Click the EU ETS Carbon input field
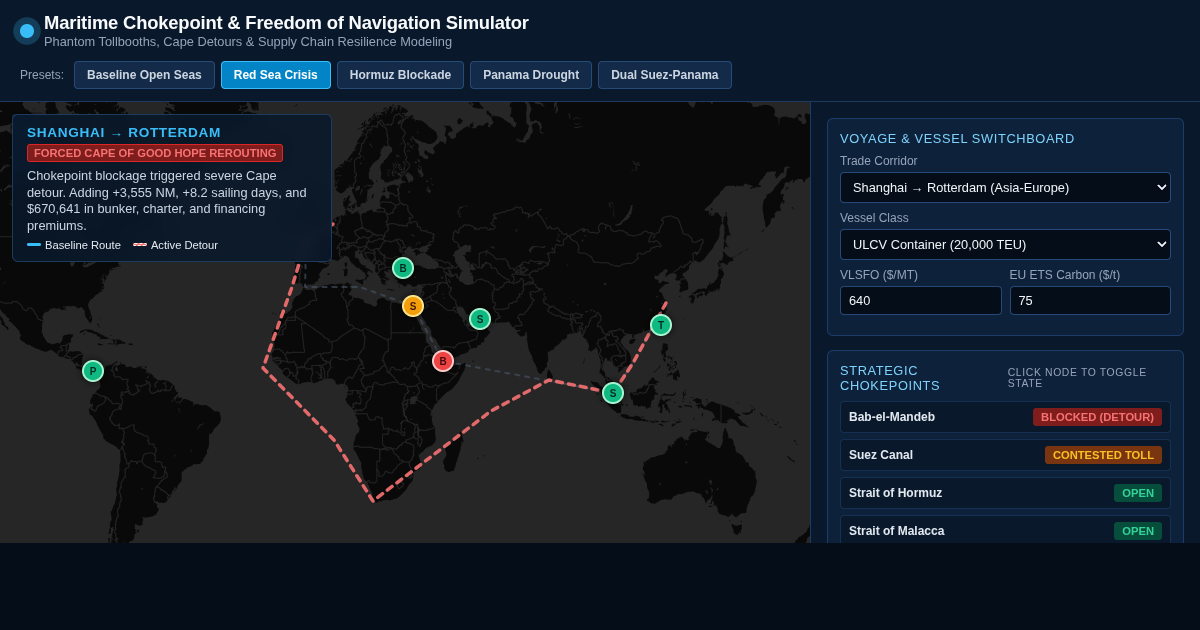 tap(1090, 301)
